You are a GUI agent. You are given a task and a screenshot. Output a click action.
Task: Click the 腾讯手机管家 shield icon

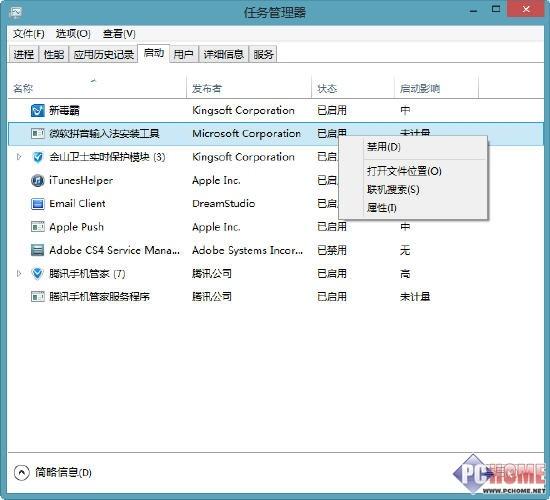pyautogui.click(x=38, y=273)
